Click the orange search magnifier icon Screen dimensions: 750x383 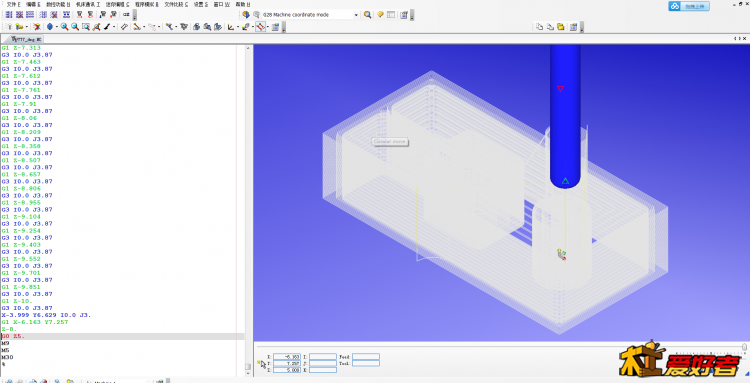(x=367, y=15)
